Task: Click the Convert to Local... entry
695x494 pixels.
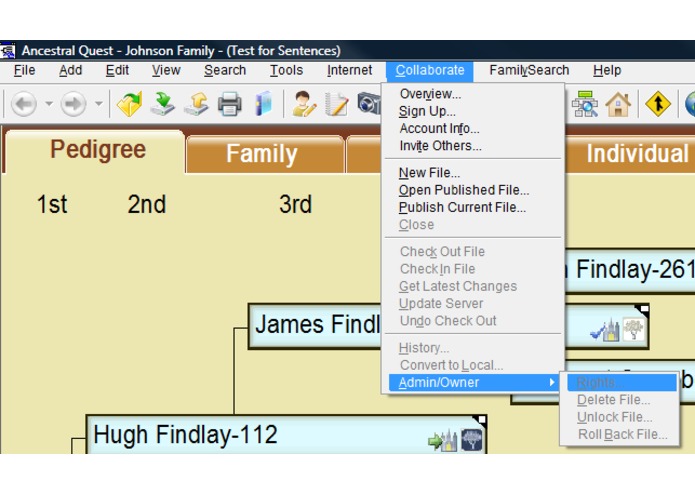Action: pyautogui.click(x=473, y=365)
